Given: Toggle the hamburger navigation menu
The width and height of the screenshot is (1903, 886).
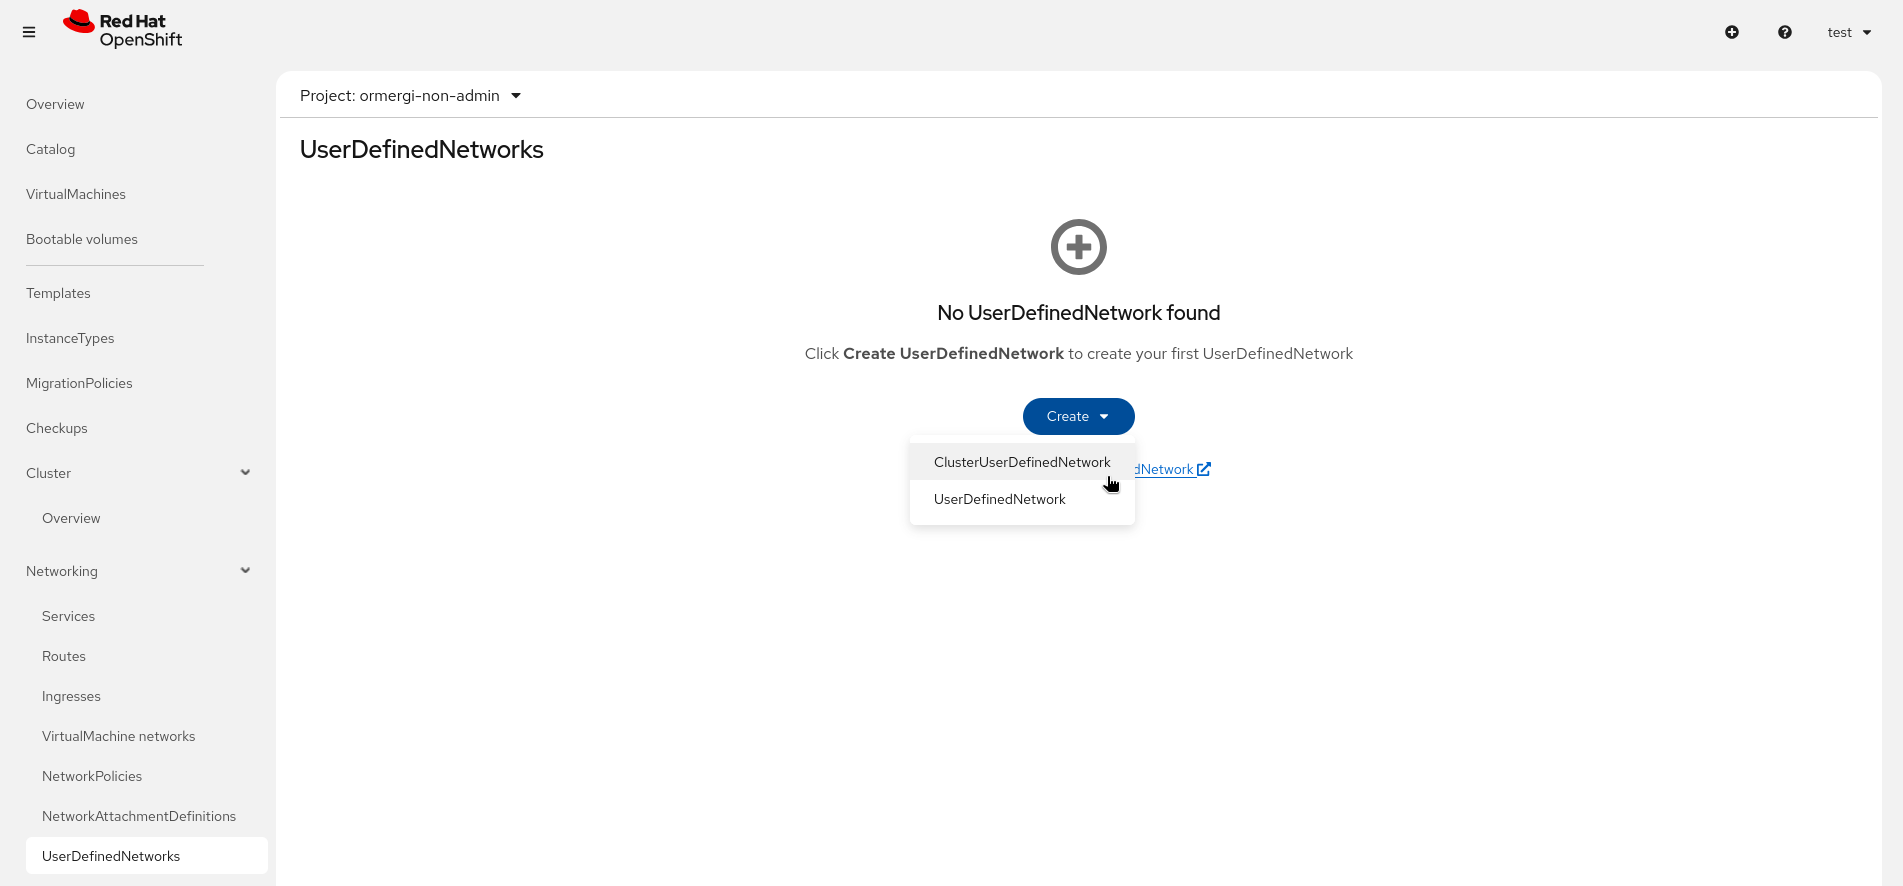Looking at the screenshot, I should [x=29, y=32].
